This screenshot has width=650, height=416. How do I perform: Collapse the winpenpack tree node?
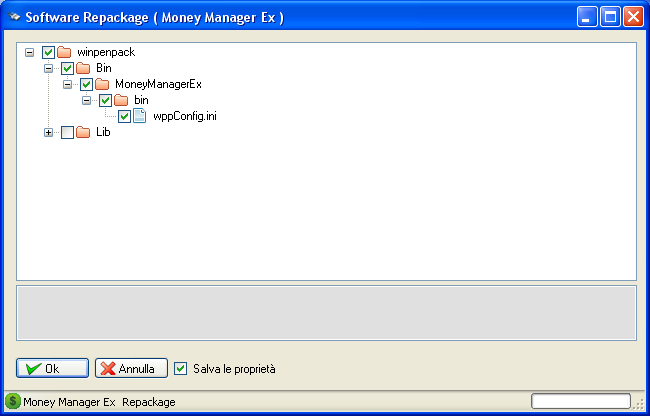coord(29,53)
